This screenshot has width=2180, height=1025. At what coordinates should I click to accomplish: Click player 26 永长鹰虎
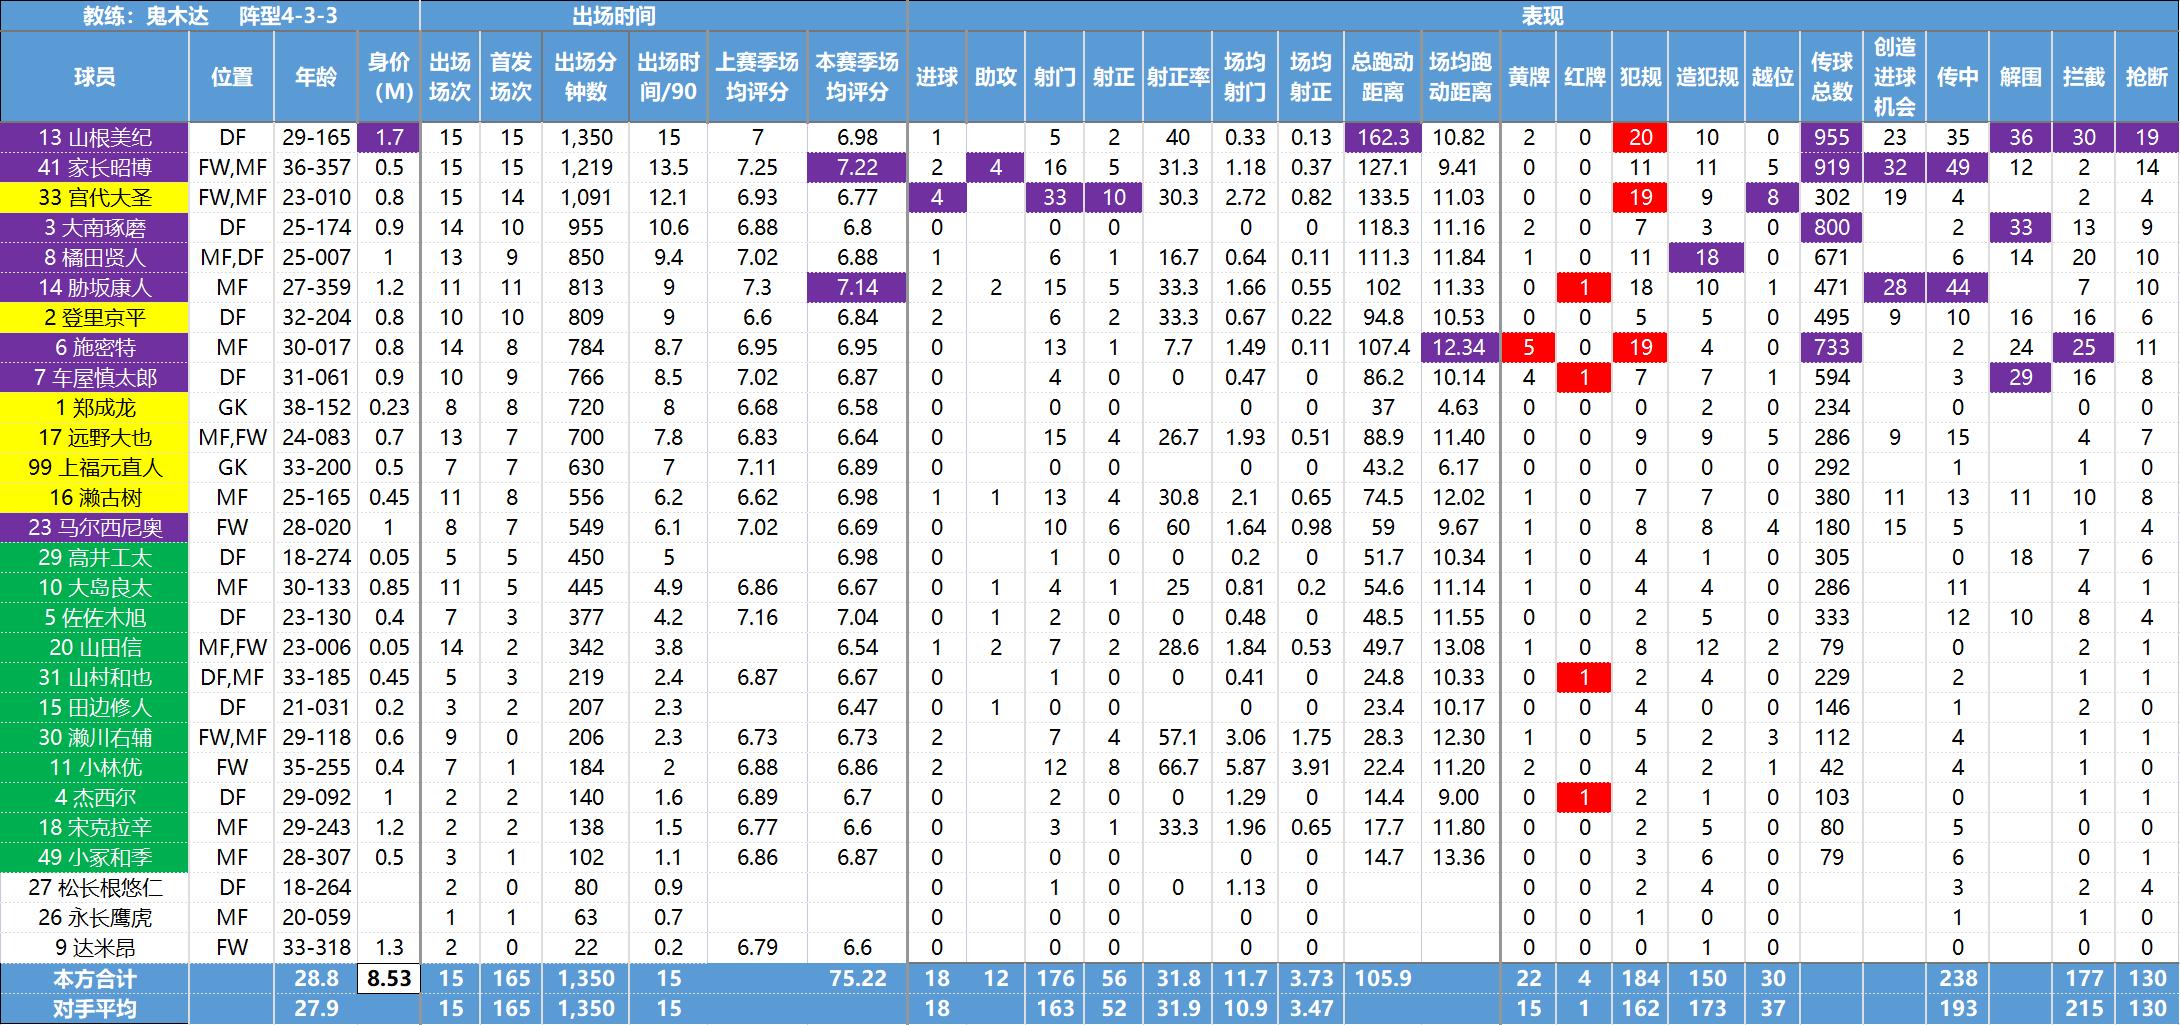point(95,917)
